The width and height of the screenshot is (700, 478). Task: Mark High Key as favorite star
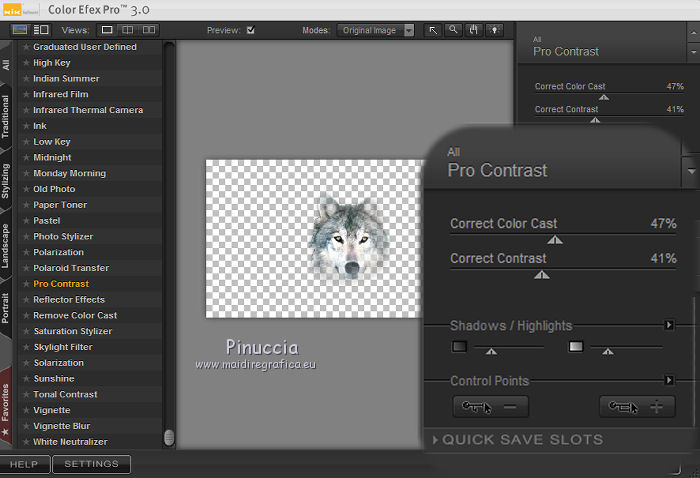coord(26,63)
